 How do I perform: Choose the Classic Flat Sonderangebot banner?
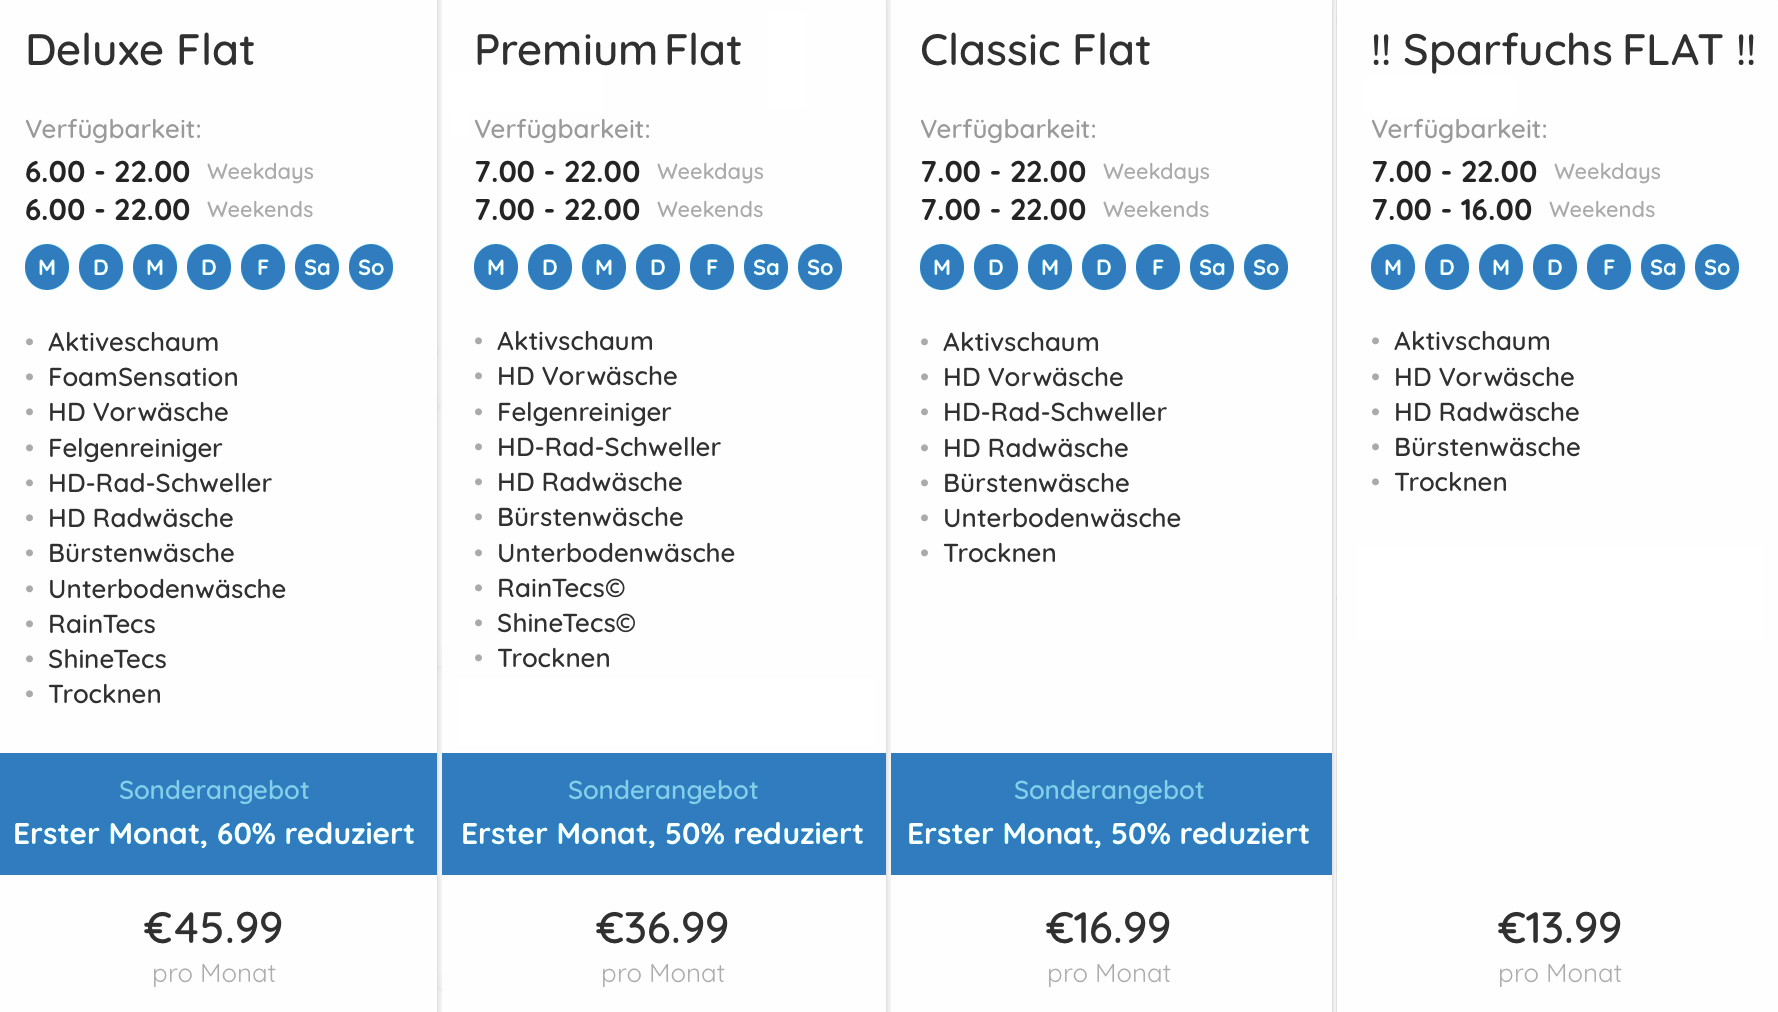pos(1111,813)
